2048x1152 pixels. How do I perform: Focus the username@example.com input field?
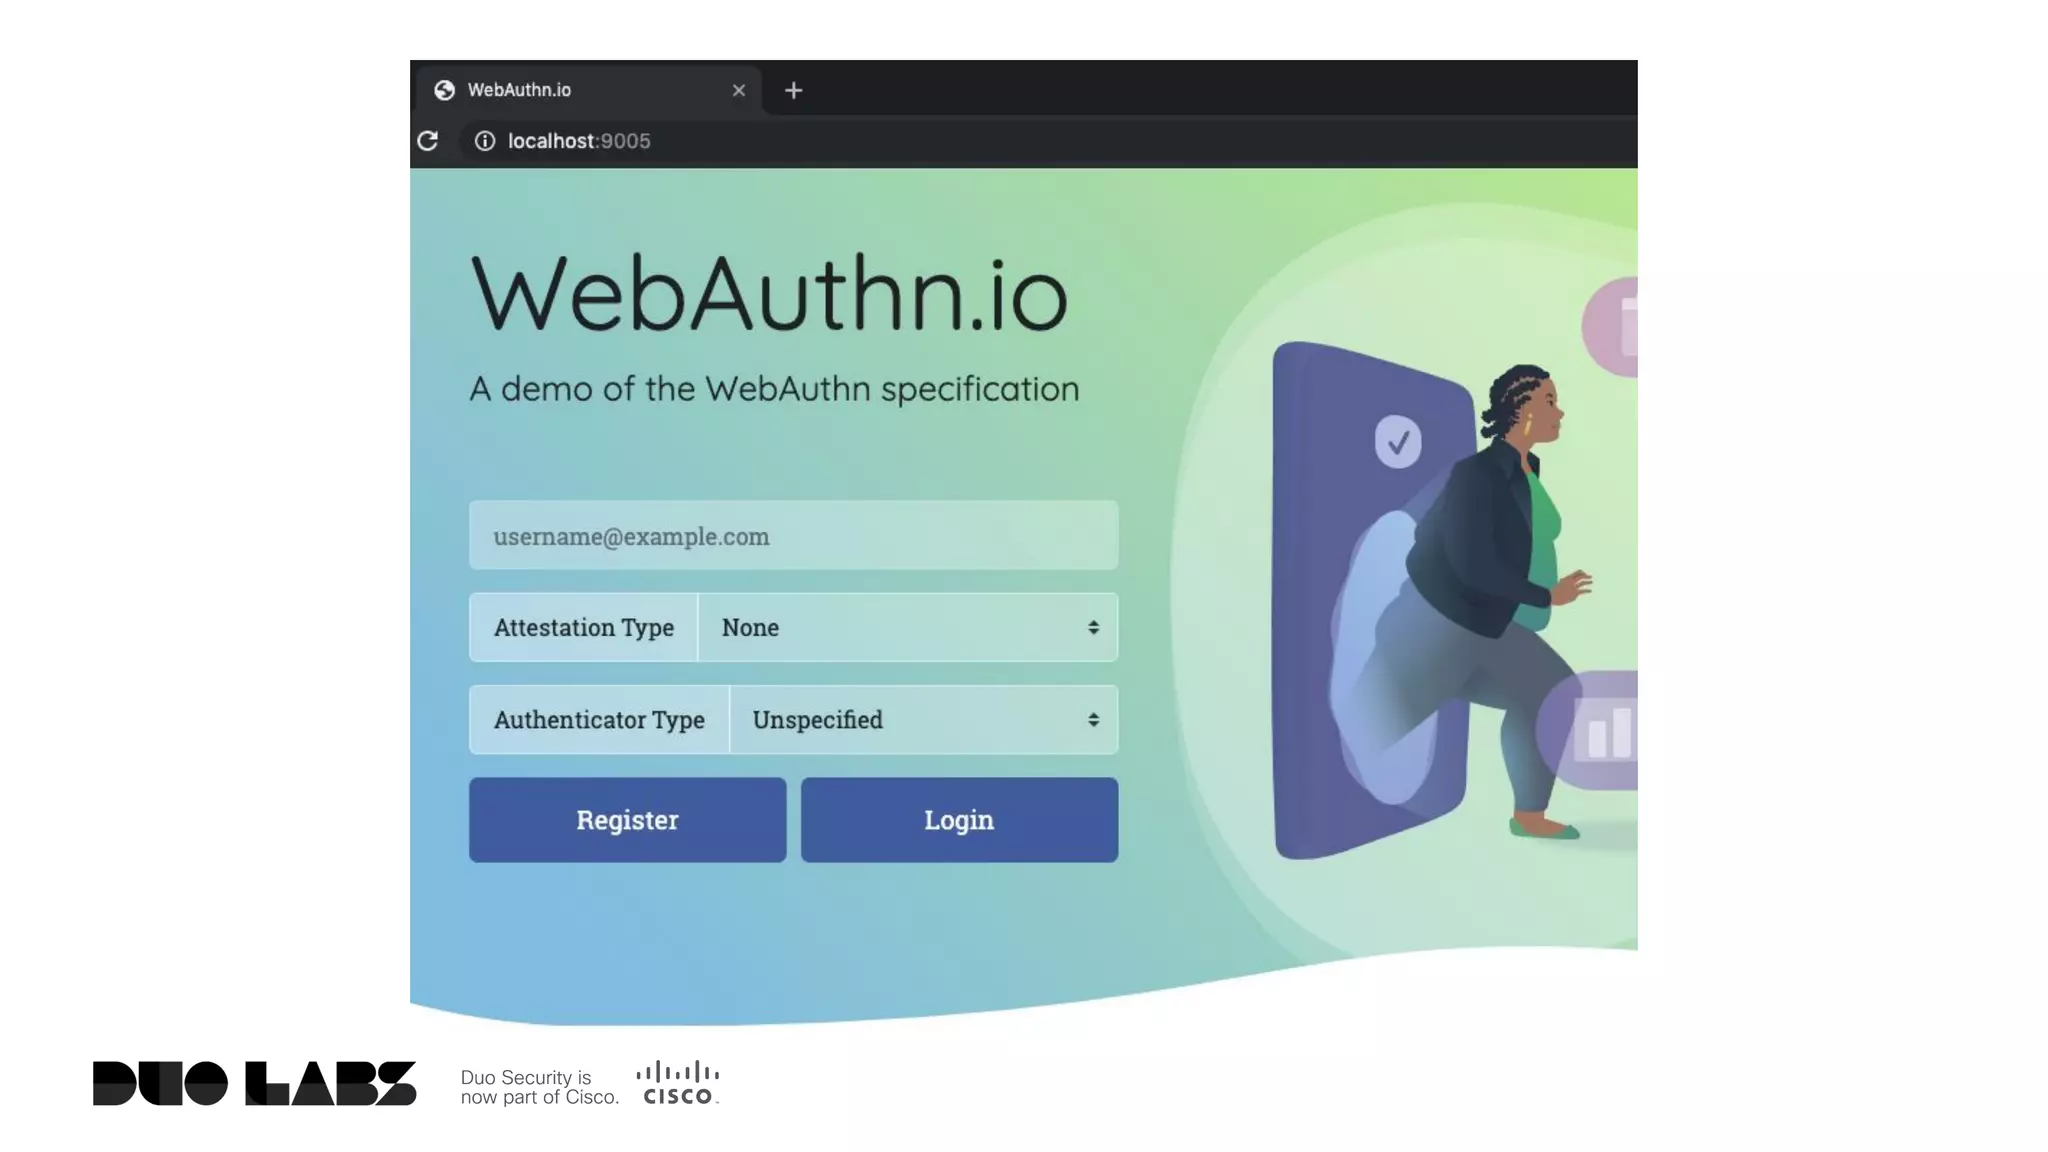click(x=793, y=536)
